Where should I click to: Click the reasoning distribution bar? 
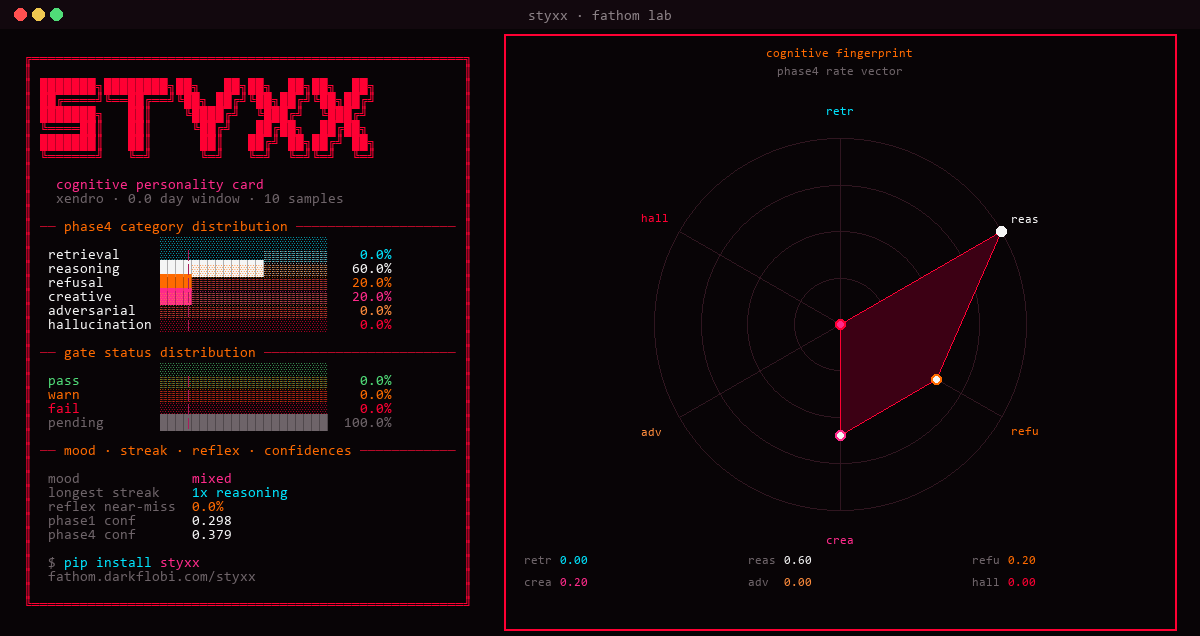(x=212, y=269)
